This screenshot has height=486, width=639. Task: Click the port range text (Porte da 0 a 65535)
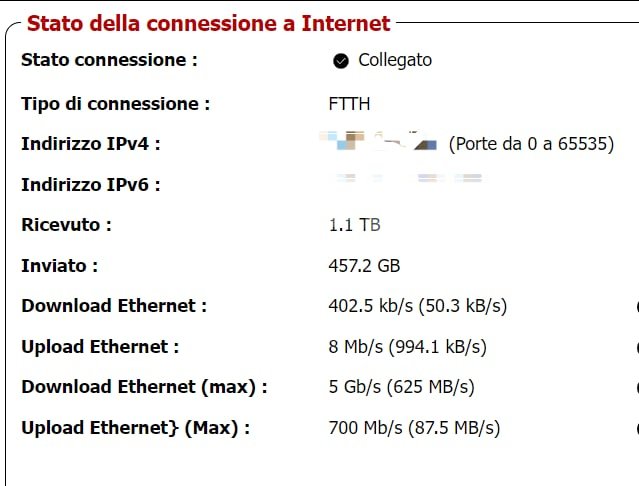531,144
